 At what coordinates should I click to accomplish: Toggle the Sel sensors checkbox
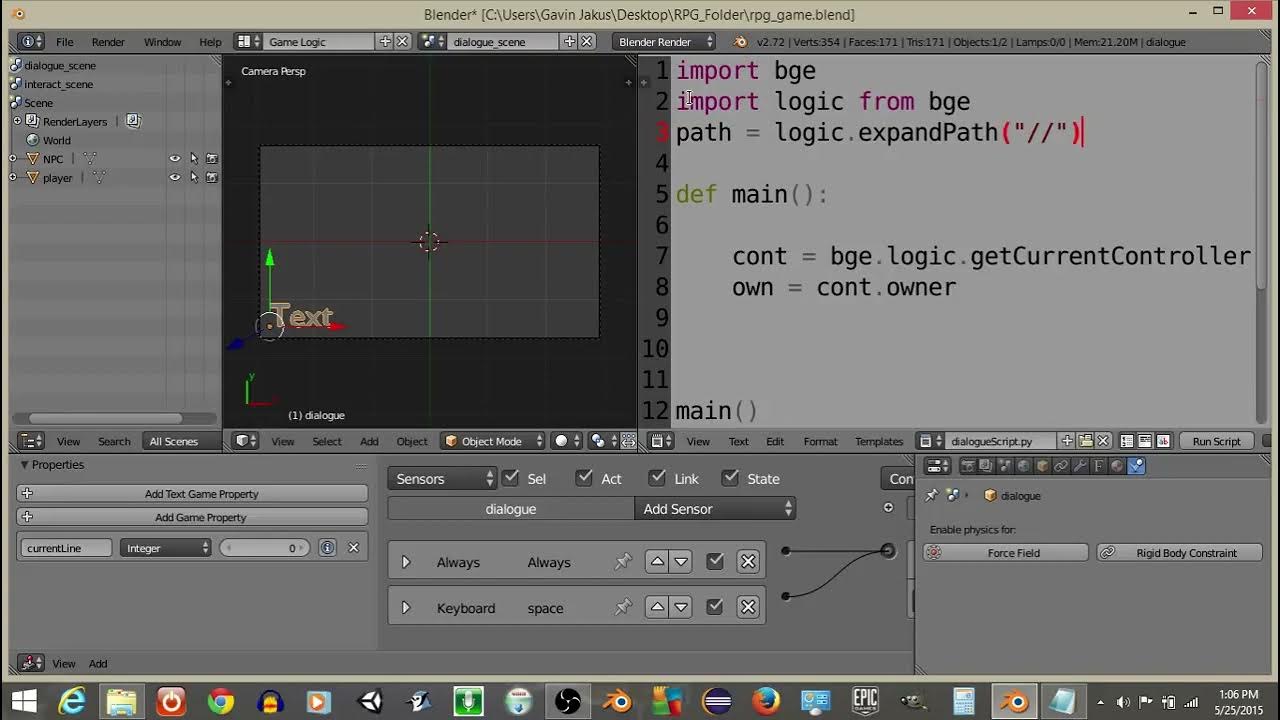[511, 478]
